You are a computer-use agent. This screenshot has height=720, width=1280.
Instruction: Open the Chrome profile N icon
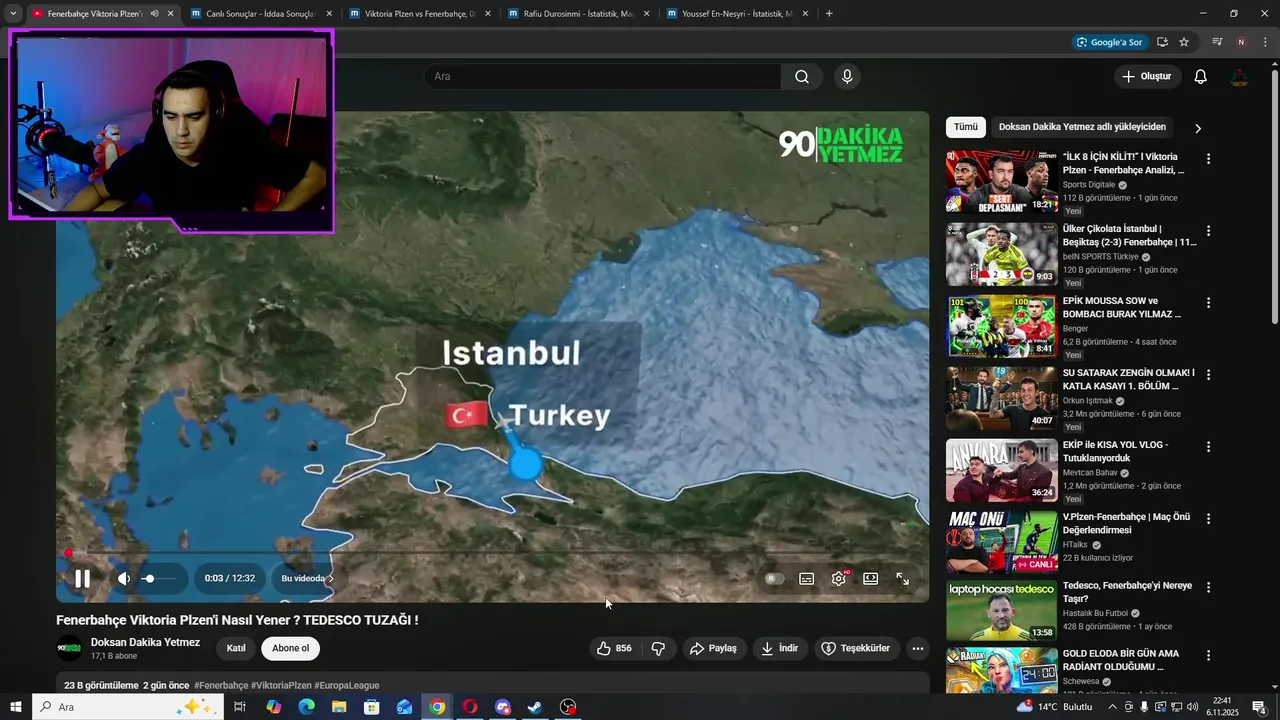1241,42
